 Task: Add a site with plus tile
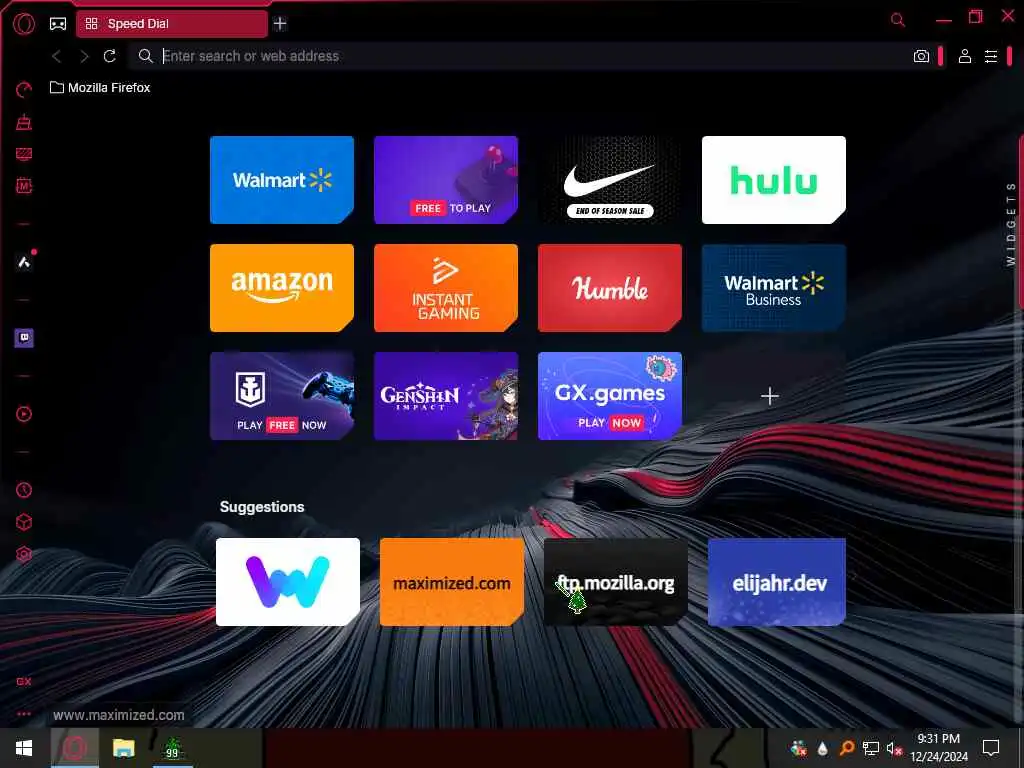[x=770, y=396]
